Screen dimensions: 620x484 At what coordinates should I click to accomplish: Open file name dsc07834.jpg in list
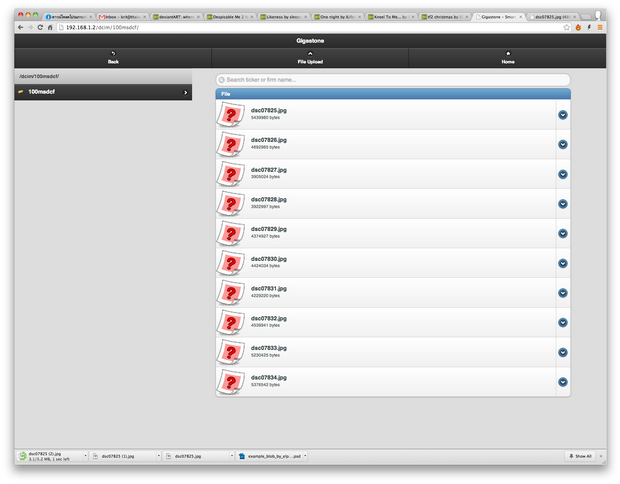(269, 378)
